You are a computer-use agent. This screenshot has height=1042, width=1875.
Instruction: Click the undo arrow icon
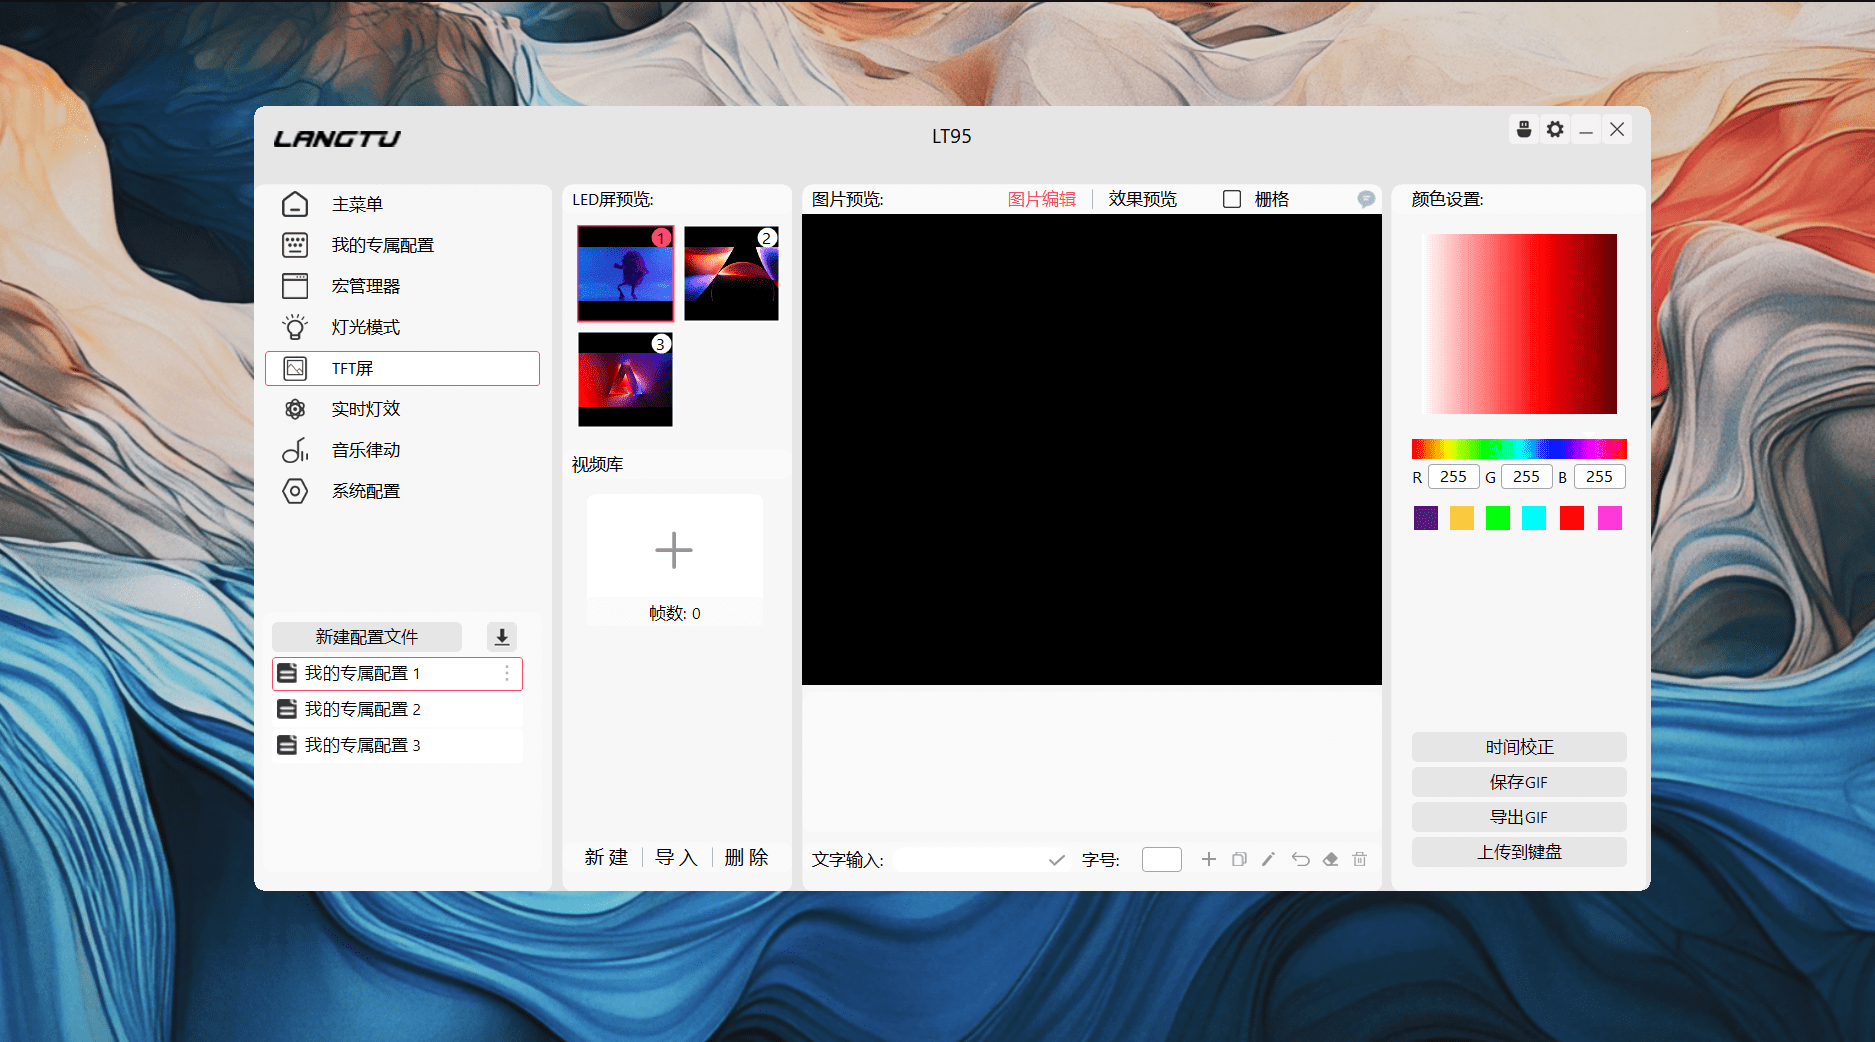[x=1300, y=859]
